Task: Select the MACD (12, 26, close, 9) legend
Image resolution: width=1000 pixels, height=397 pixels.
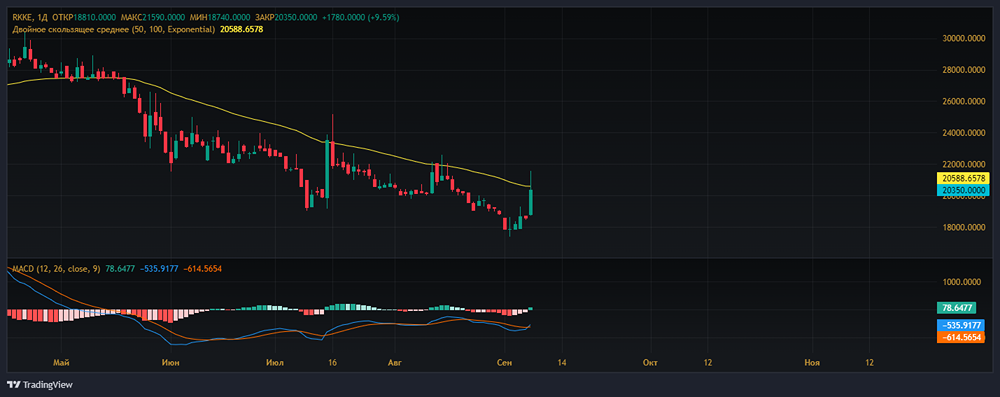Action: pyautogui.click(x=56, y=269)
